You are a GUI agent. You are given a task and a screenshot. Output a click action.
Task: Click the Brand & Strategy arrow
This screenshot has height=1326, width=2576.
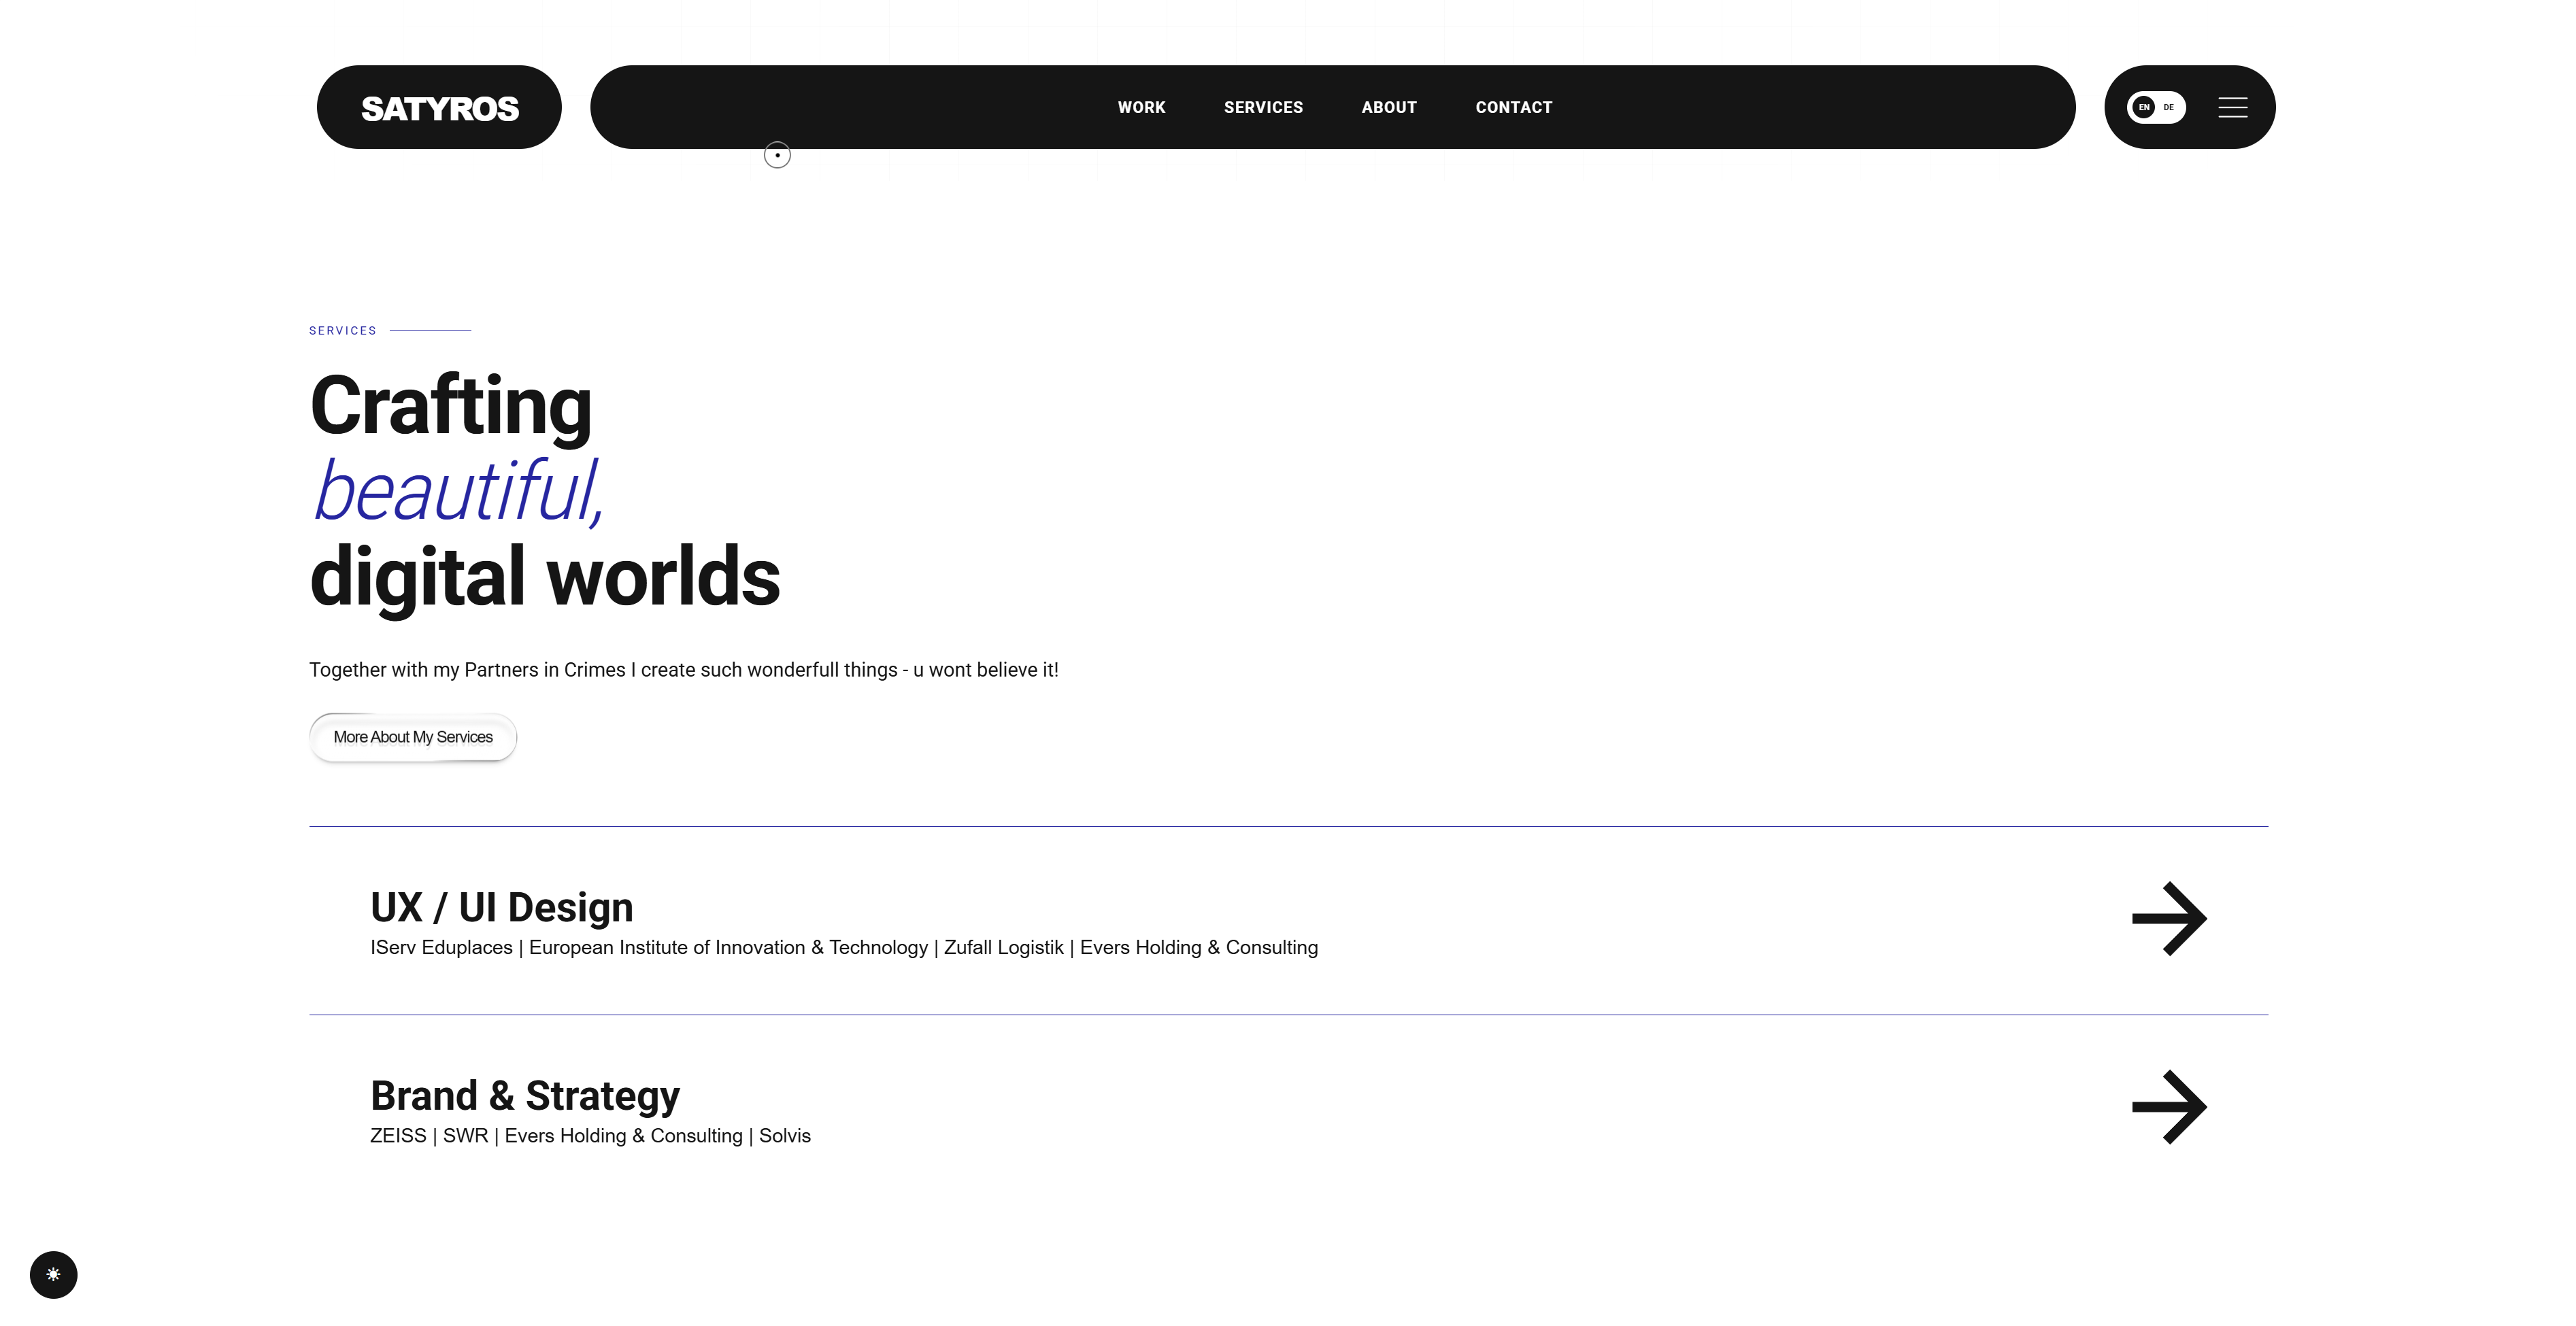2169,1107
